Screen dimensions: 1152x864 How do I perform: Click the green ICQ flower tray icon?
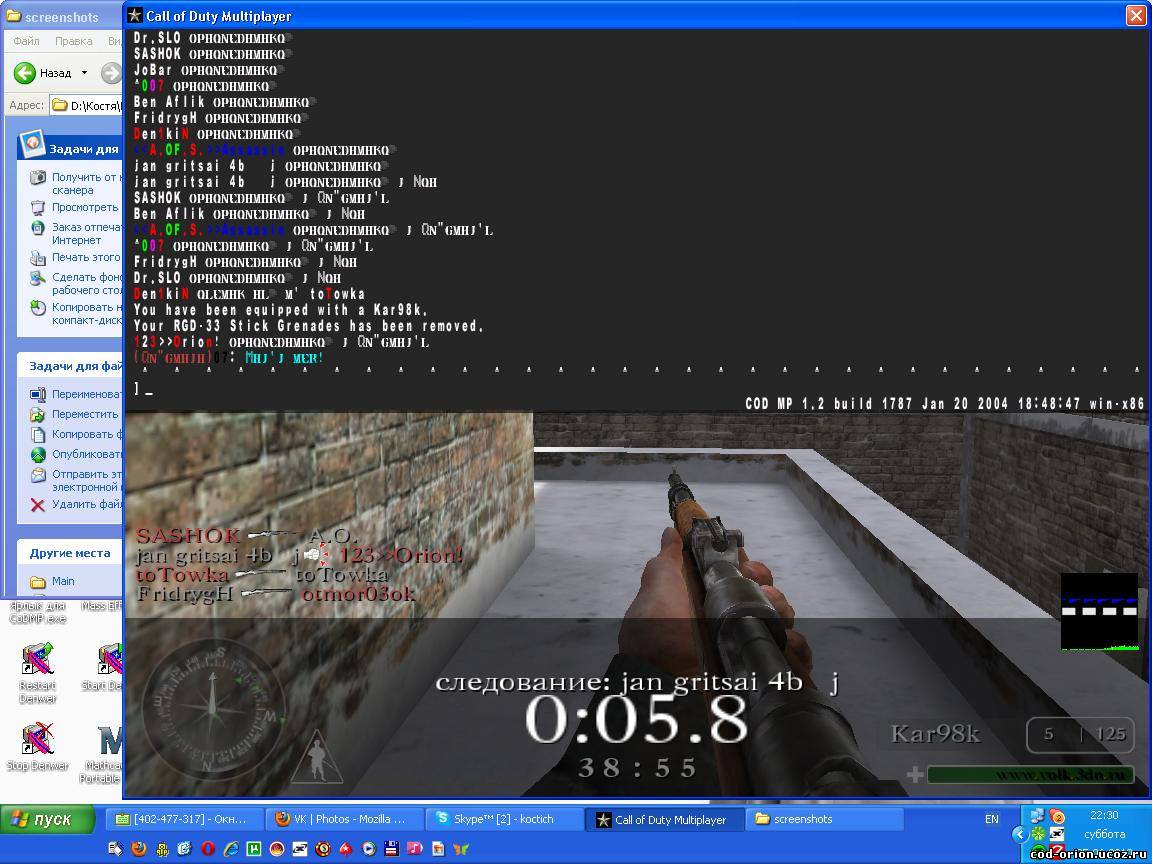(1038, 835)
